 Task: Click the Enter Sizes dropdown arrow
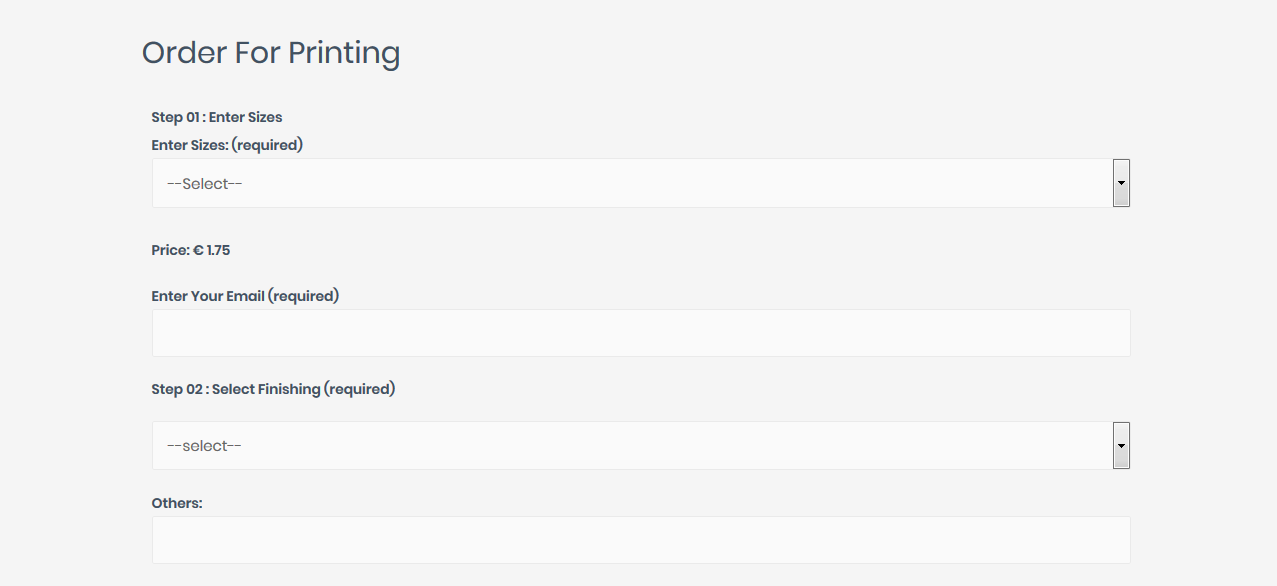coord(1121,183)
